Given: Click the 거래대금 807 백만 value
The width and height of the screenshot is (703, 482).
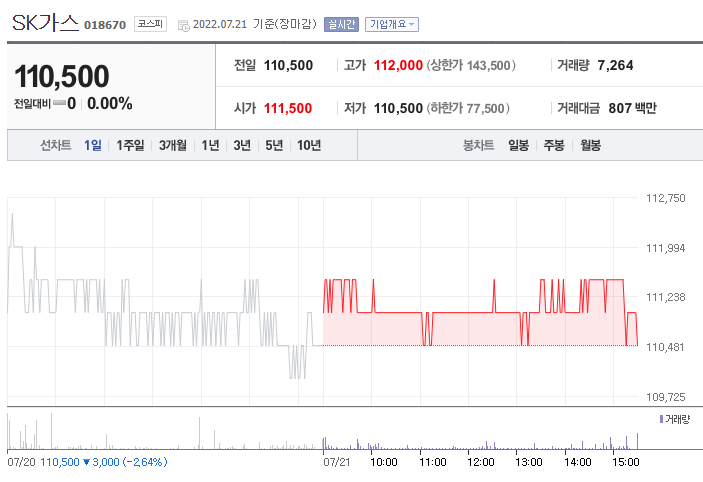Looking at the screenshot, I should [x=633, y=109].
